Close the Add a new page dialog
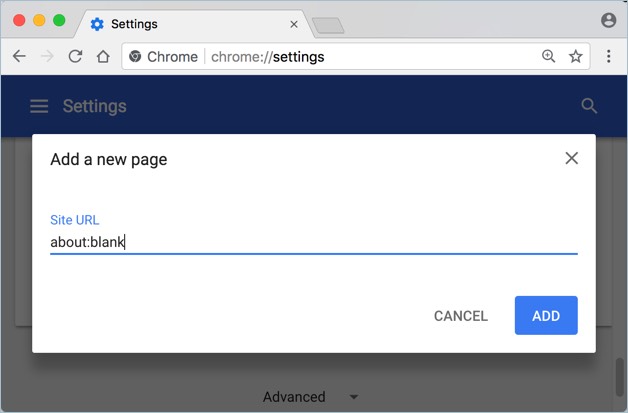This screenshot has height=413, width=628. (572, 158)
